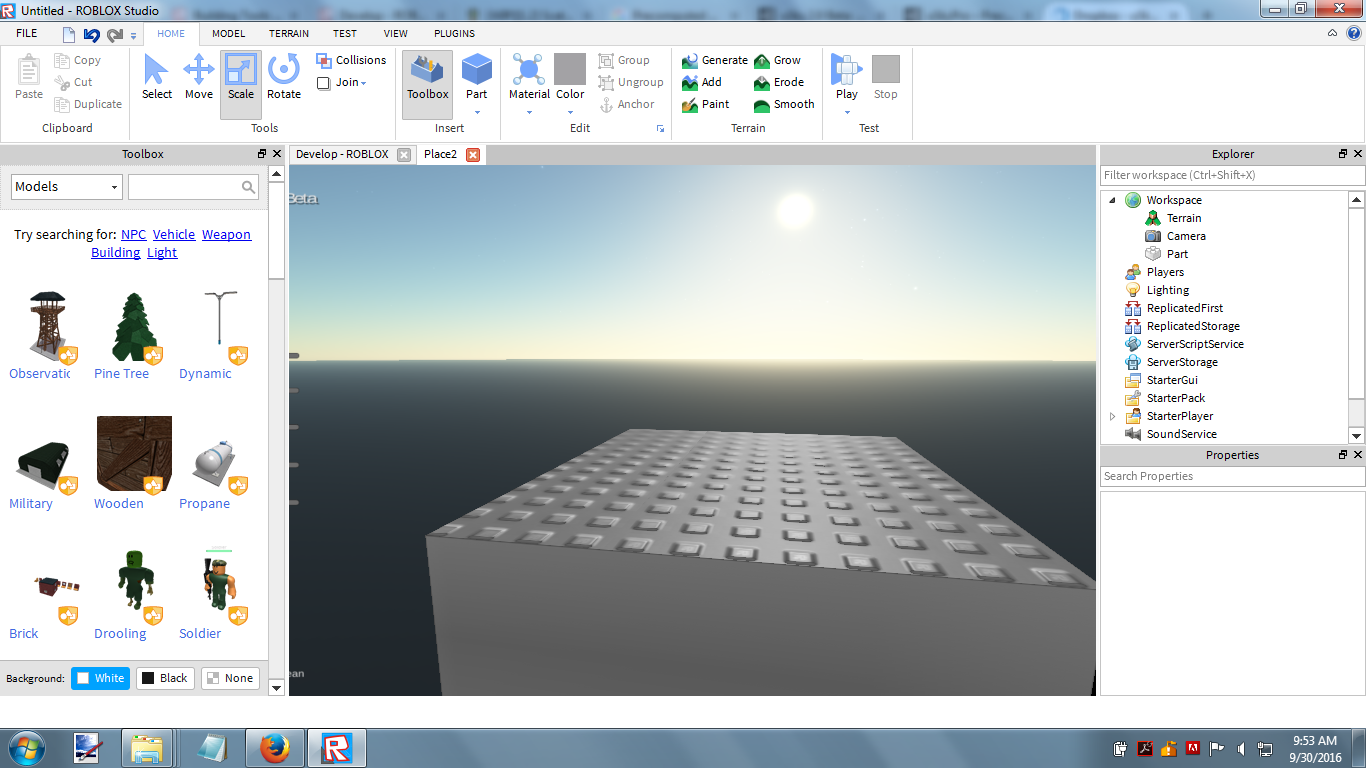The image size is (1366, 768).
Task: Set toolbox background to None
Action: (x=230, y=678)
